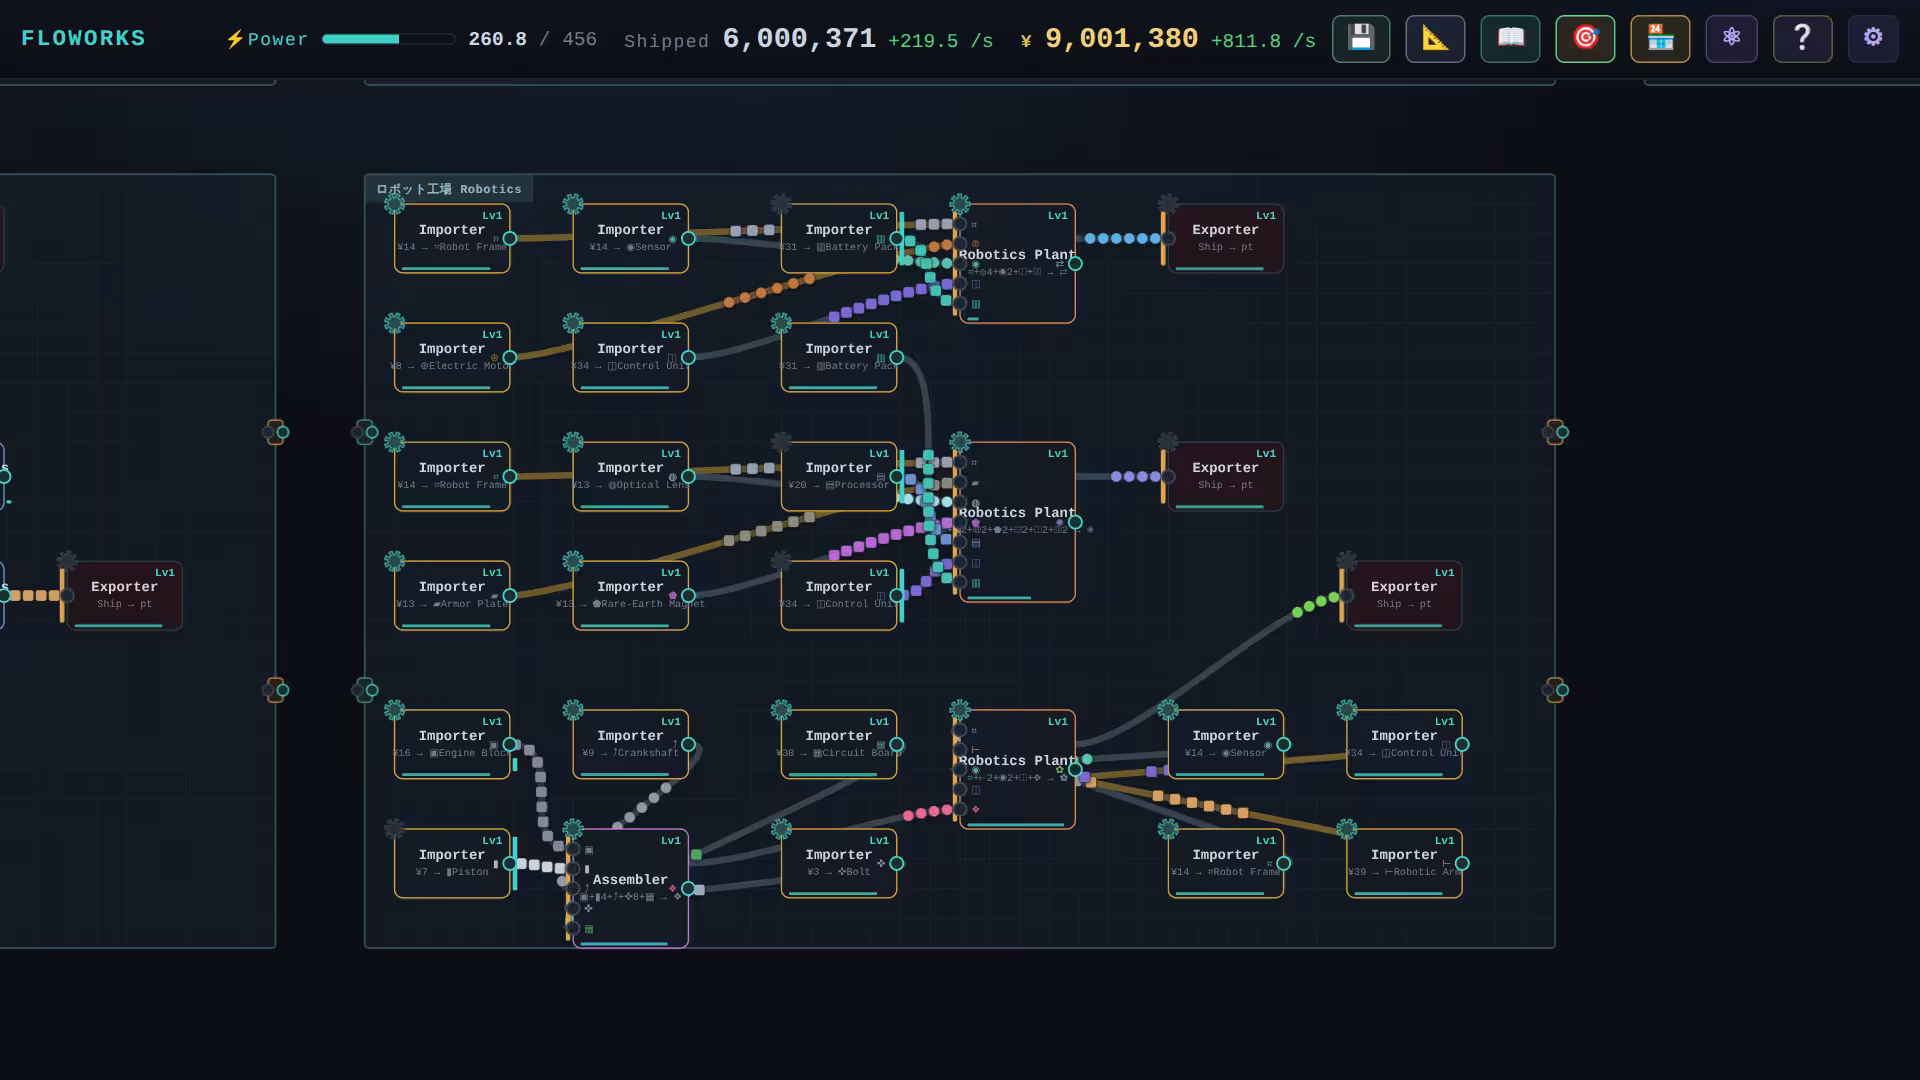The image size is (1920, 1080).
Task: Open the shop storefront icon
Action: 1660,39
